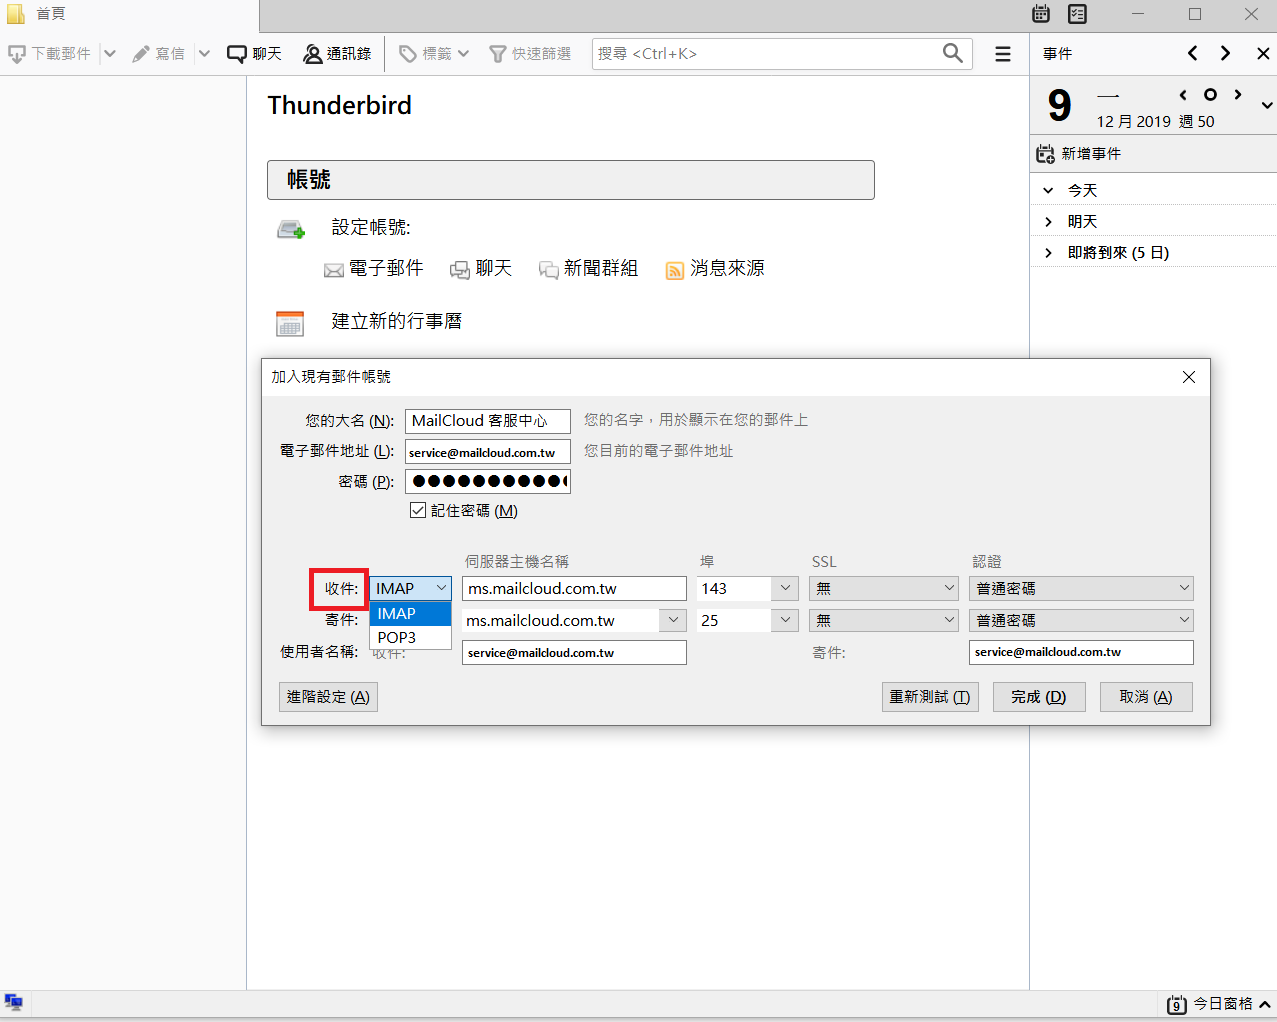
Task: Open the Address Book (通訊錄) toolbar button
Action: (x=337, y=54)
